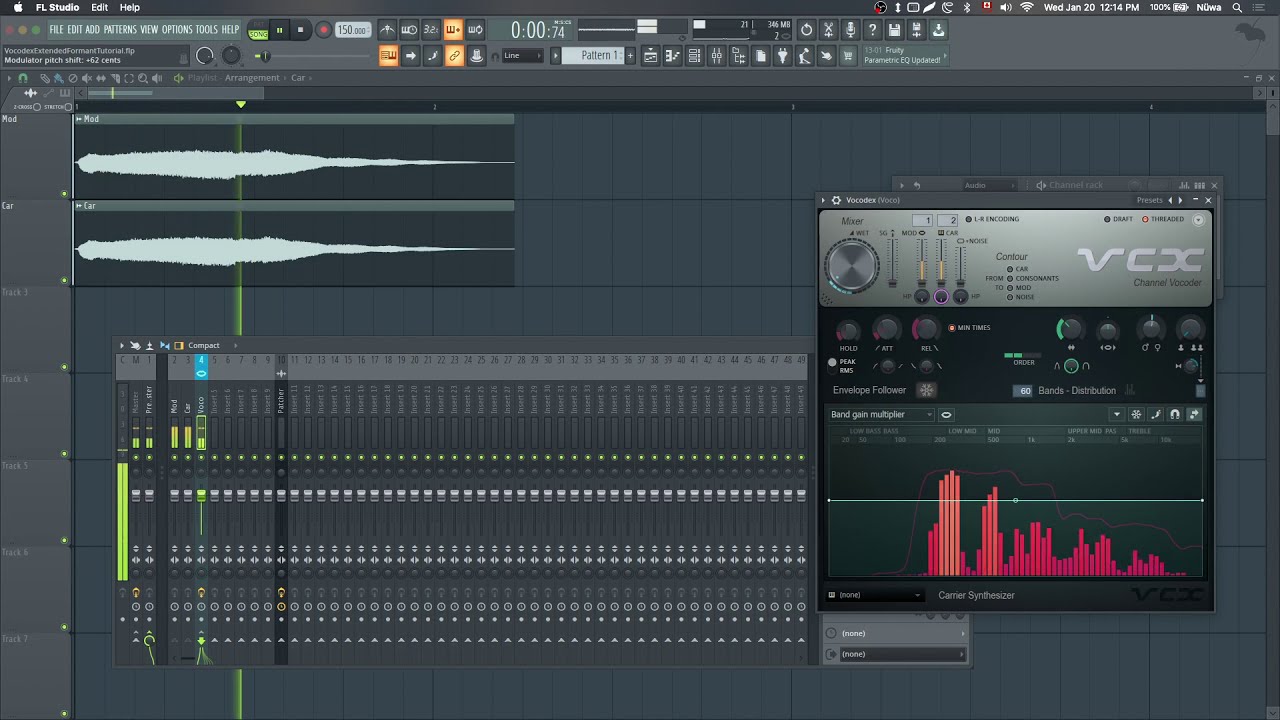The width and height of the screenshot is (1280, 720).
Task: Open the piano roll view icon
Action: (x=672, y=56)
